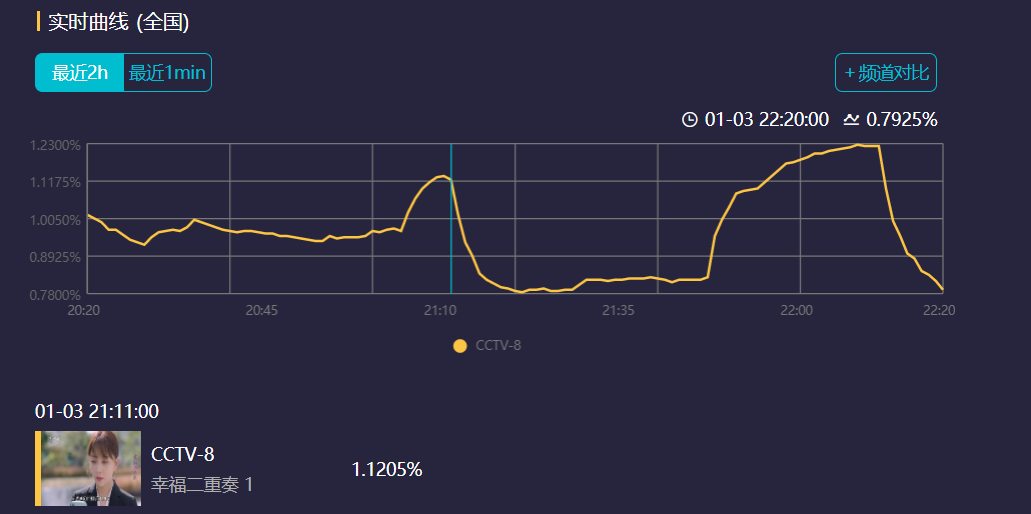Open the +频道对比 channel comparison button

[886, 73]
